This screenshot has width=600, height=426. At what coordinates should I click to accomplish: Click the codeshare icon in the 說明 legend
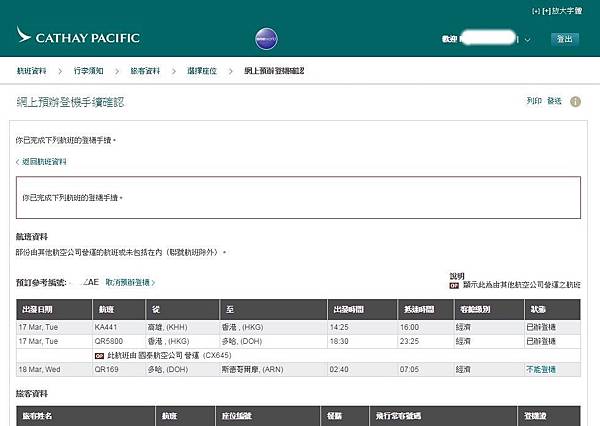454,285
